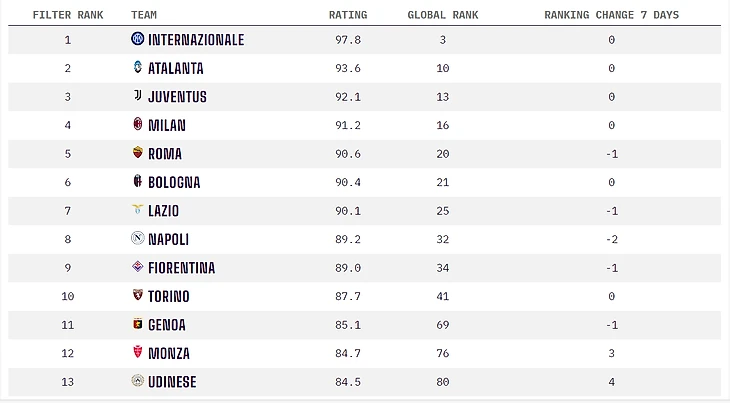Click the Torino club crest icon
The height and width of the screenshot is (403, 730).
click(x=138, y=296)
